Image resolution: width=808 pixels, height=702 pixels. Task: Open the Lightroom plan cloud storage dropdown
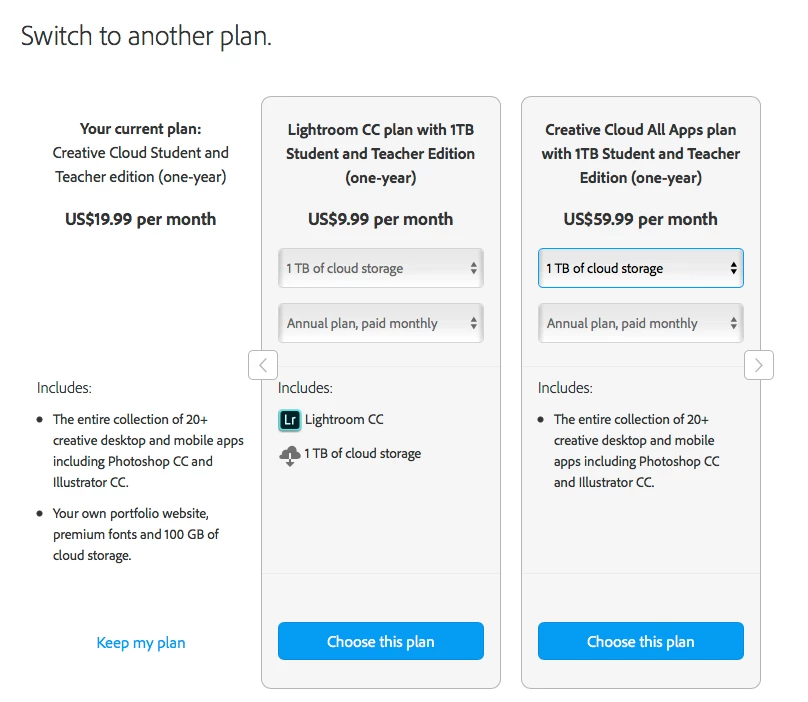[380, 268]
